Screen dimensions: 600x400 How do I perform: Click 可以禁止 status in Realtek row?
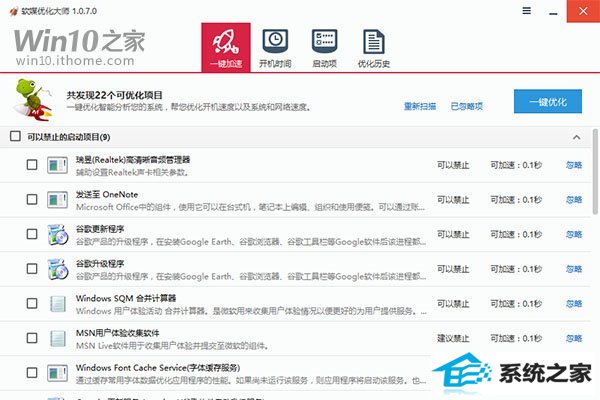click(453, 165)
